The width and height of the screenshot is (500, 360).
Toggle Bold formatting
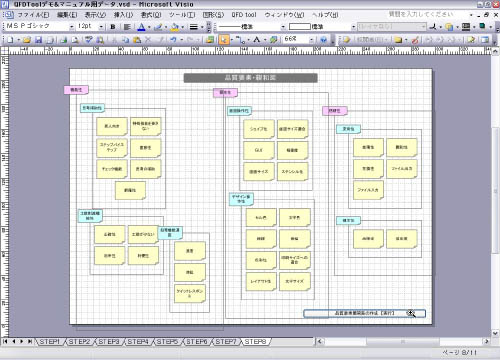(x=113, y=27)
